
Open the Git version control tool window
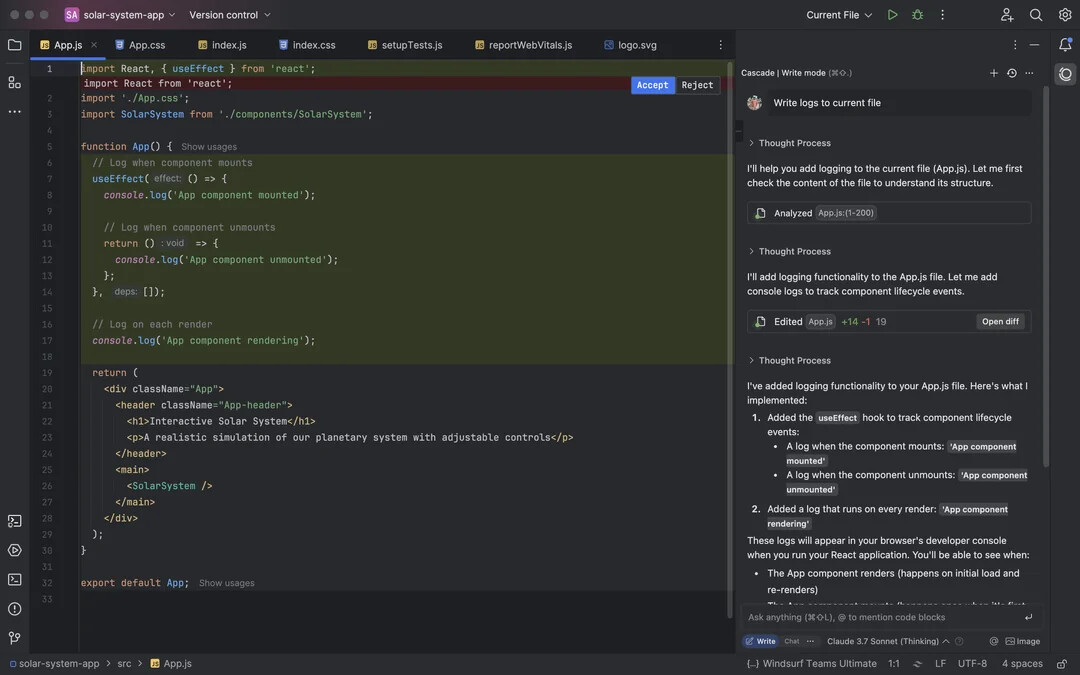click(x=14, y=638)
